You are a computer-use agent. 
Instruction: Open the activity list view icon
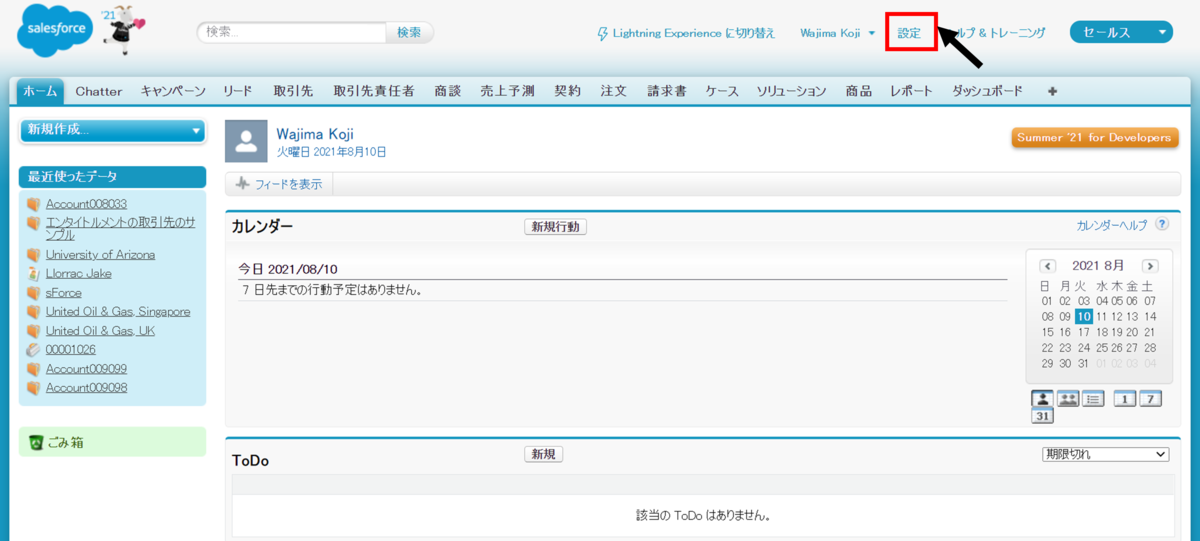click(x=1094, y=399)
